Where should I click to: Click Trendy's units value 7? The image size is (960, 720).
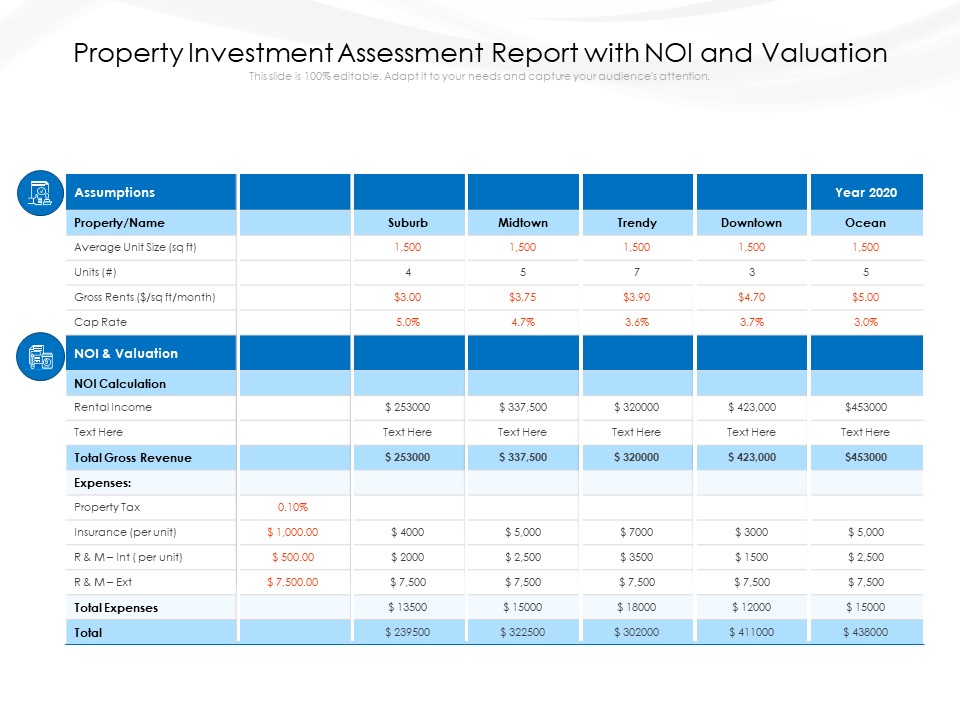637,272
